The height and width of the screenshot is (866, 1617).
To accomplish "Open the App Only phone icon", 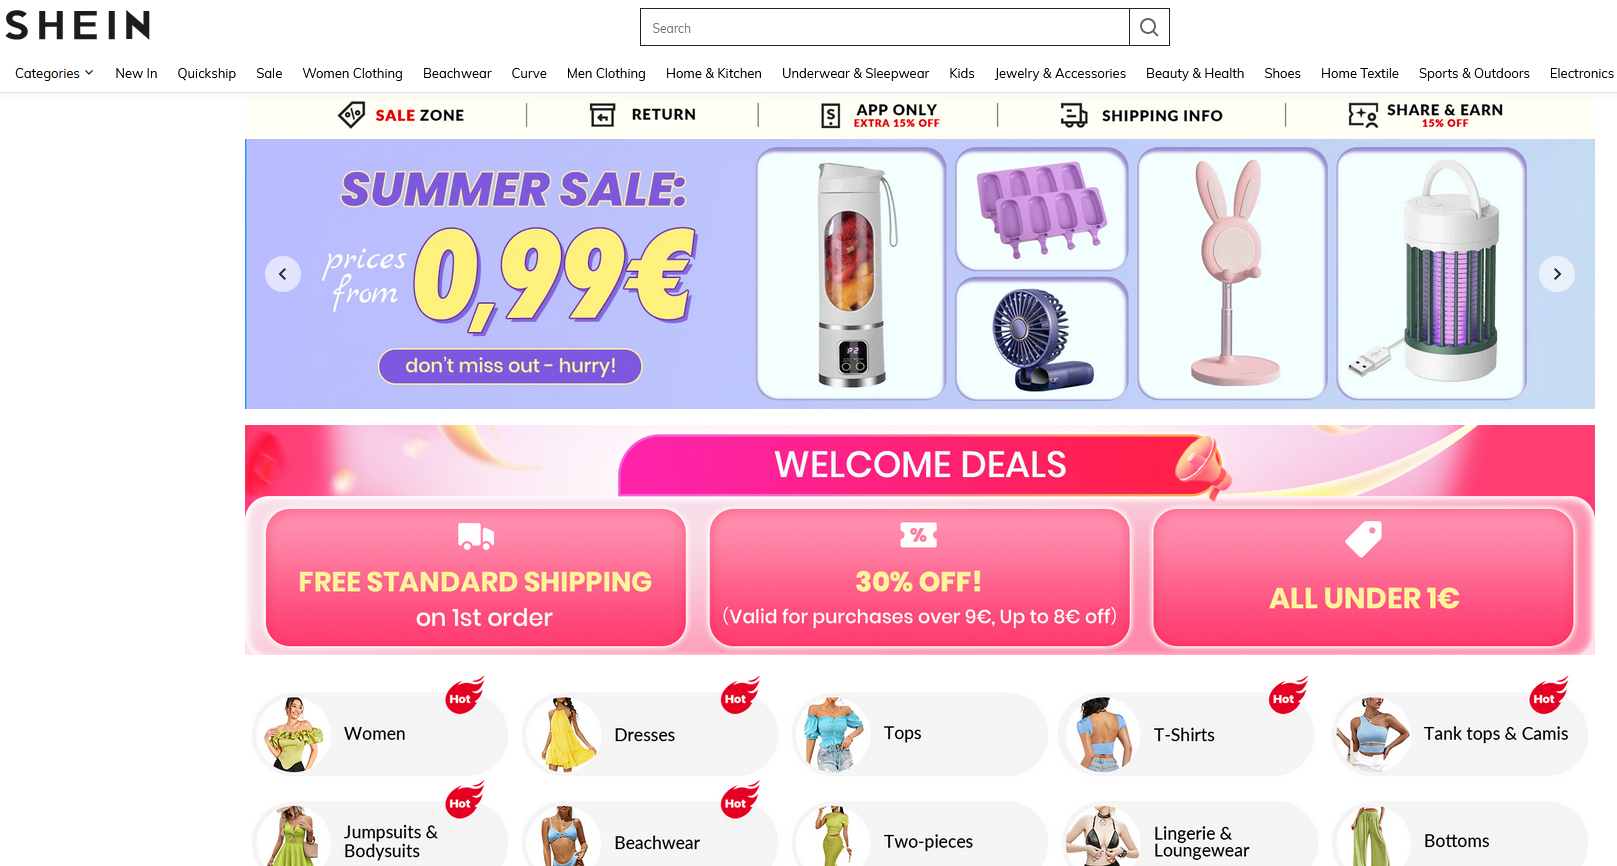I will click(x=831, y=116).
